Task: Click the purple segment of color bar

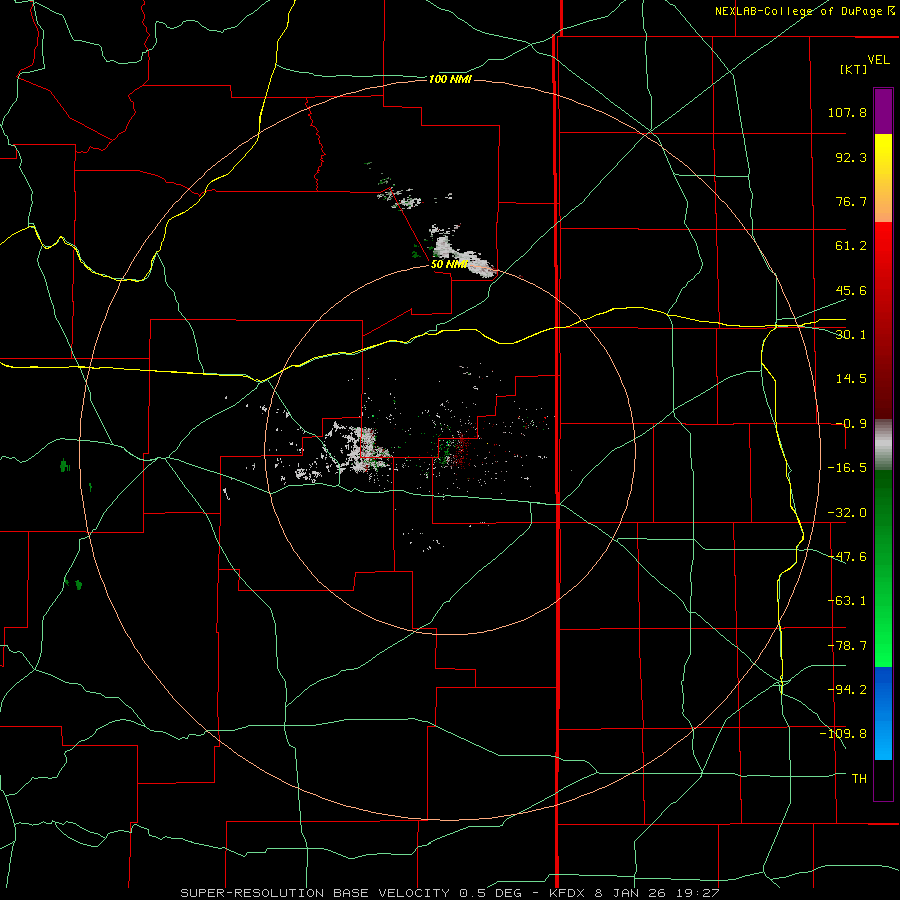Action: click(x=883, y=111)
